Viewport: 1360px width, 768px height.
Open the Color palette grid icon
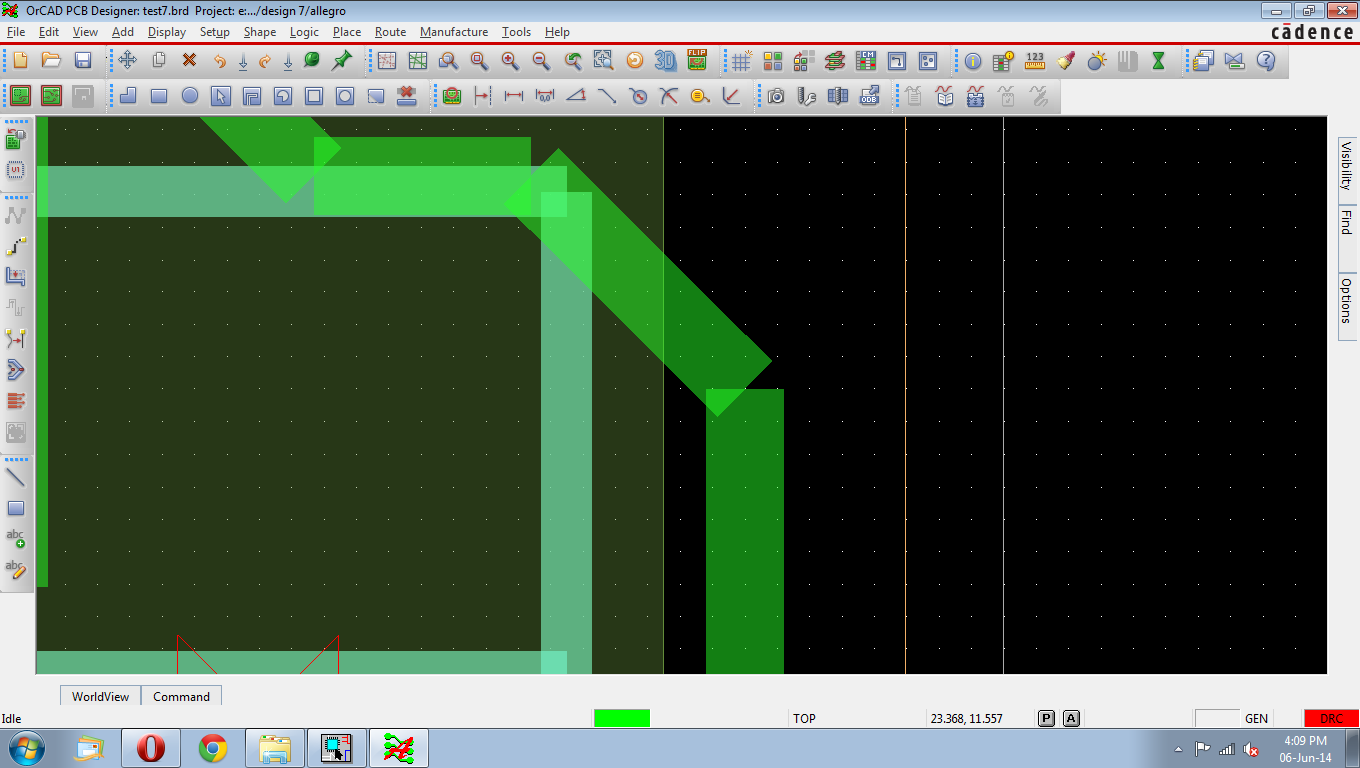(x=772, y=61)
